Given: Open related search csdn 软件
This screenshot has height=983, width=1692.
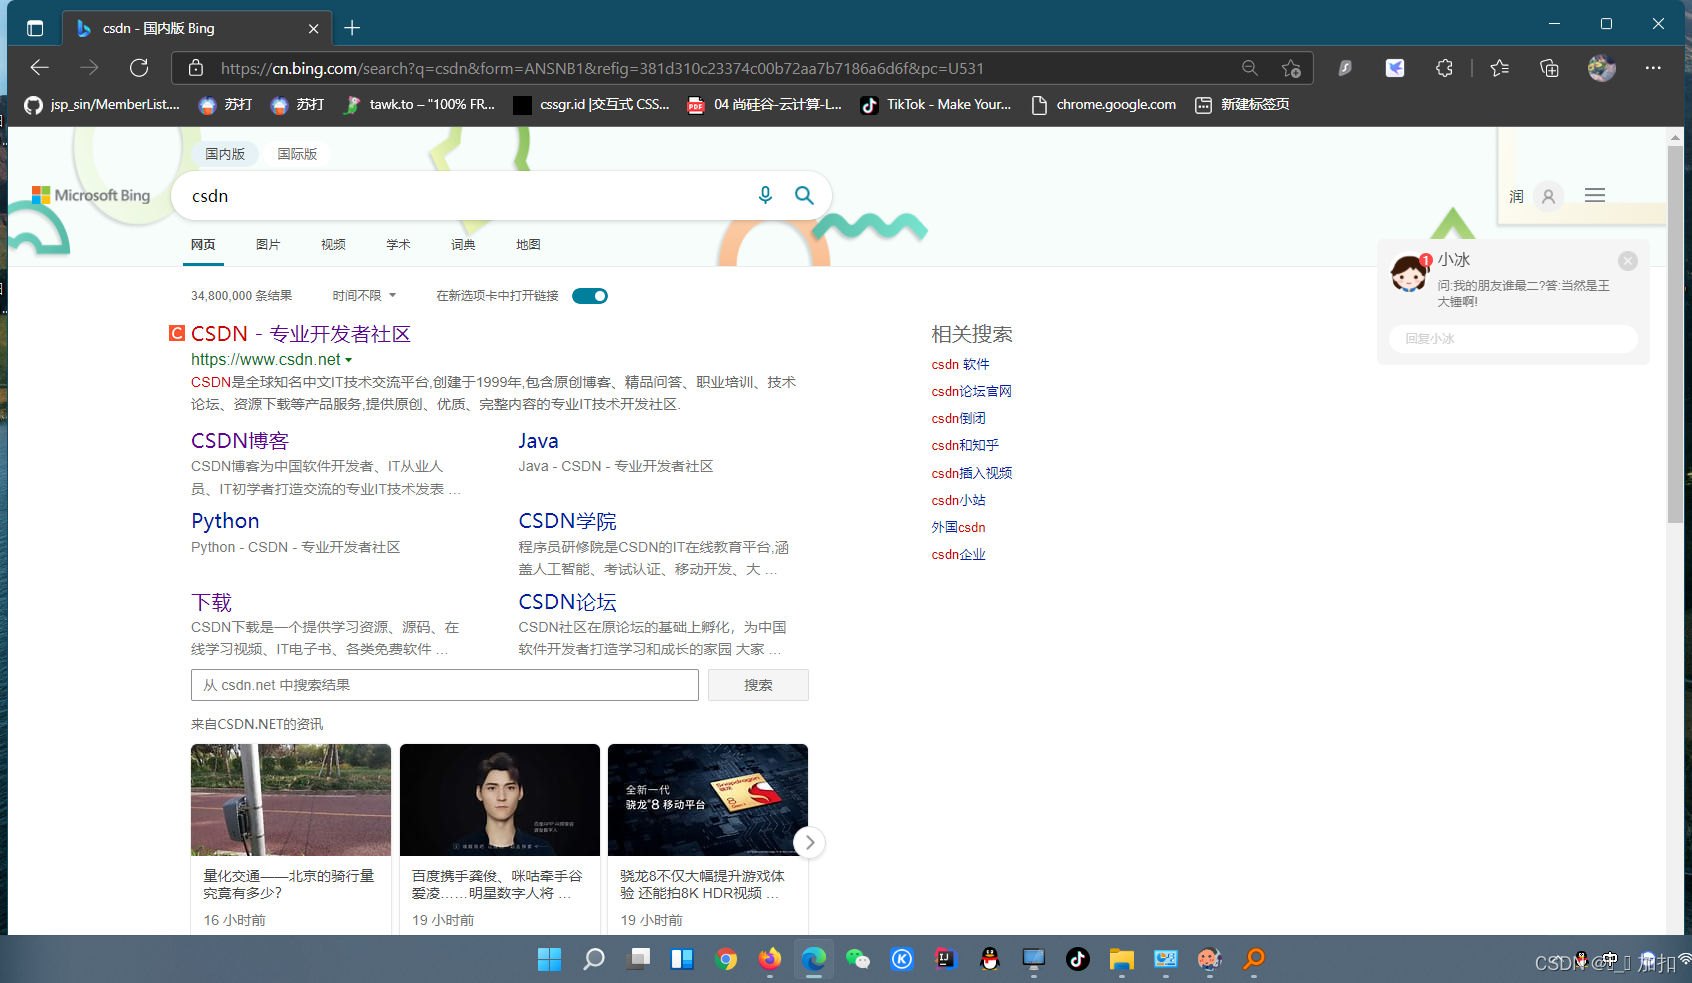Looking at the screenshot, I should click(x=960, y=365).
